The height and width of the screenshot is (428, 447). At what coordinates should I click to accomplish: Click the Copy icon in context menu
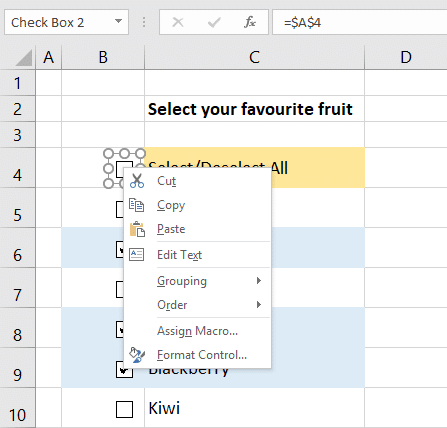click(137, 205)
